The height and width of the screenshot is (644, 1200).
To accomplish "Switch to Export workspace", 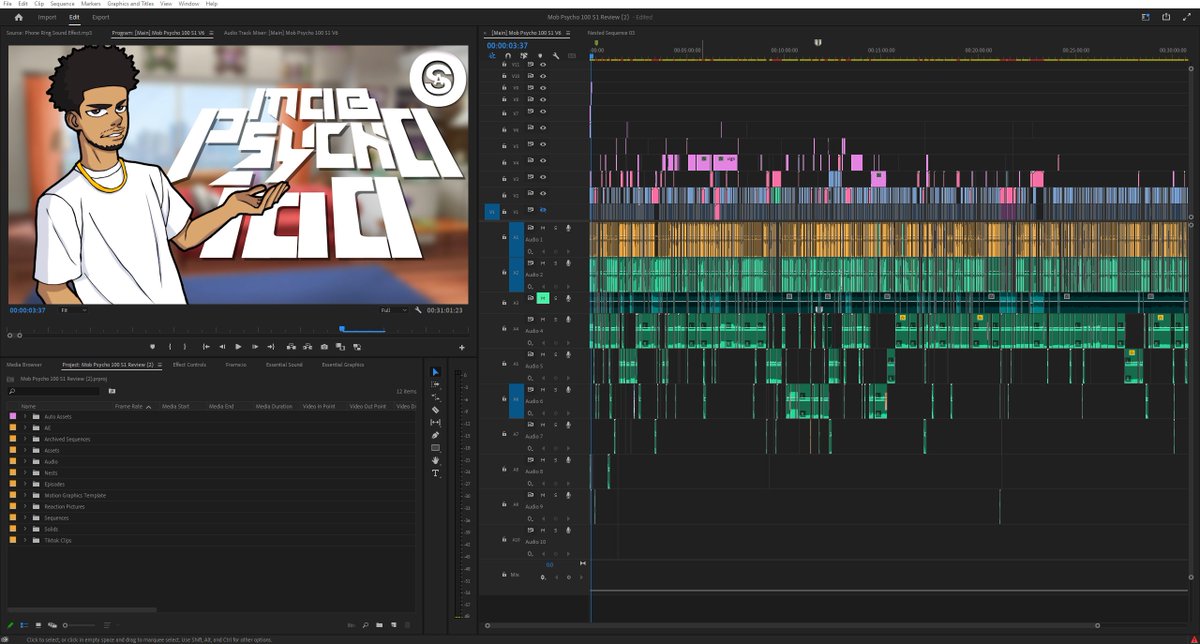I will (101, 17).
